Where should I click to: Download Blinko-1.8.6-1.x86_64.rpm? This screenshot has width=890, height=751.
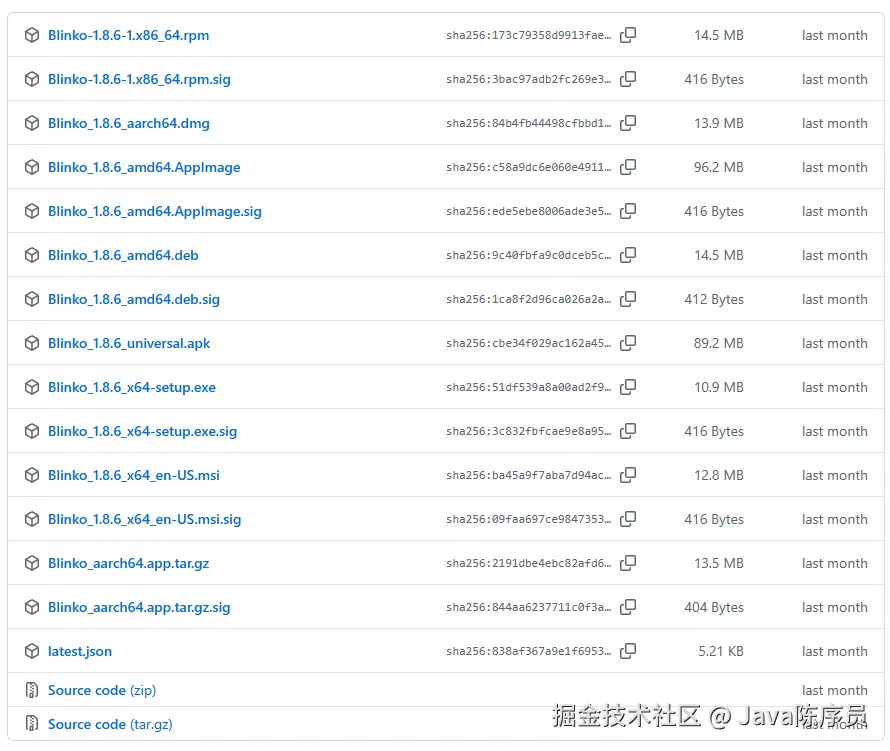(128, 35)
